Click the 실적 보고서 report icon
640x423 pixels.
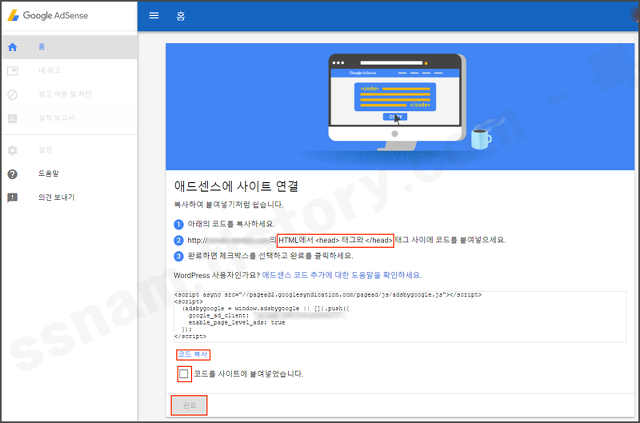click(13, 118)
